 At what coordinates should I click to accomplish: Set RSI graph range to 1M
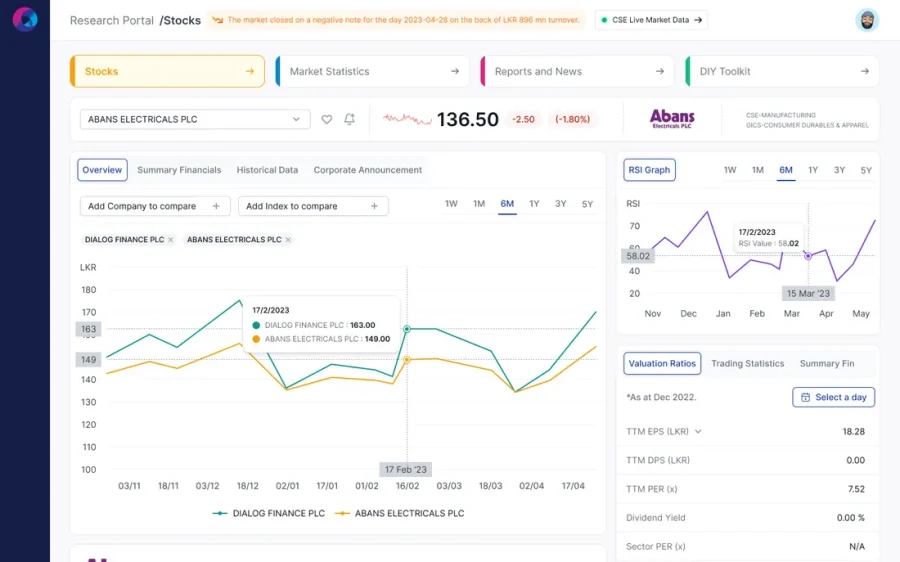(x=758, y=170)
